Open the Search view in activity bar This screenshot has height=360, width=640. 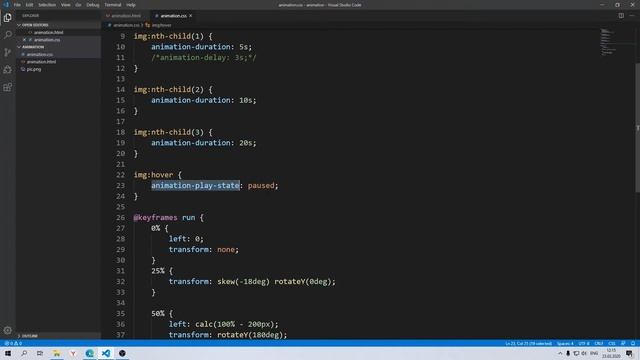coord(7,35)
